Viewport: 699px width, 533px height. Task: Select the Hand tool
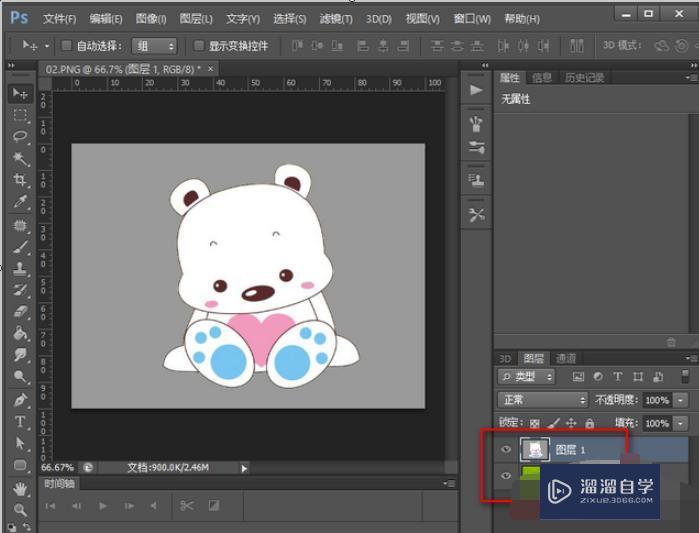[20, 489]
